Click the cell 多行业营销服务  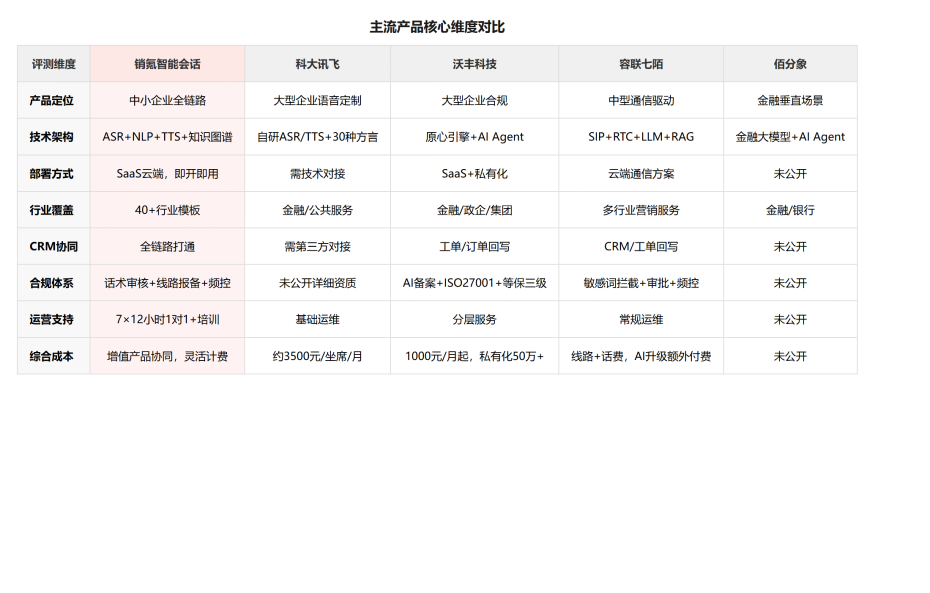click(641, 210)
